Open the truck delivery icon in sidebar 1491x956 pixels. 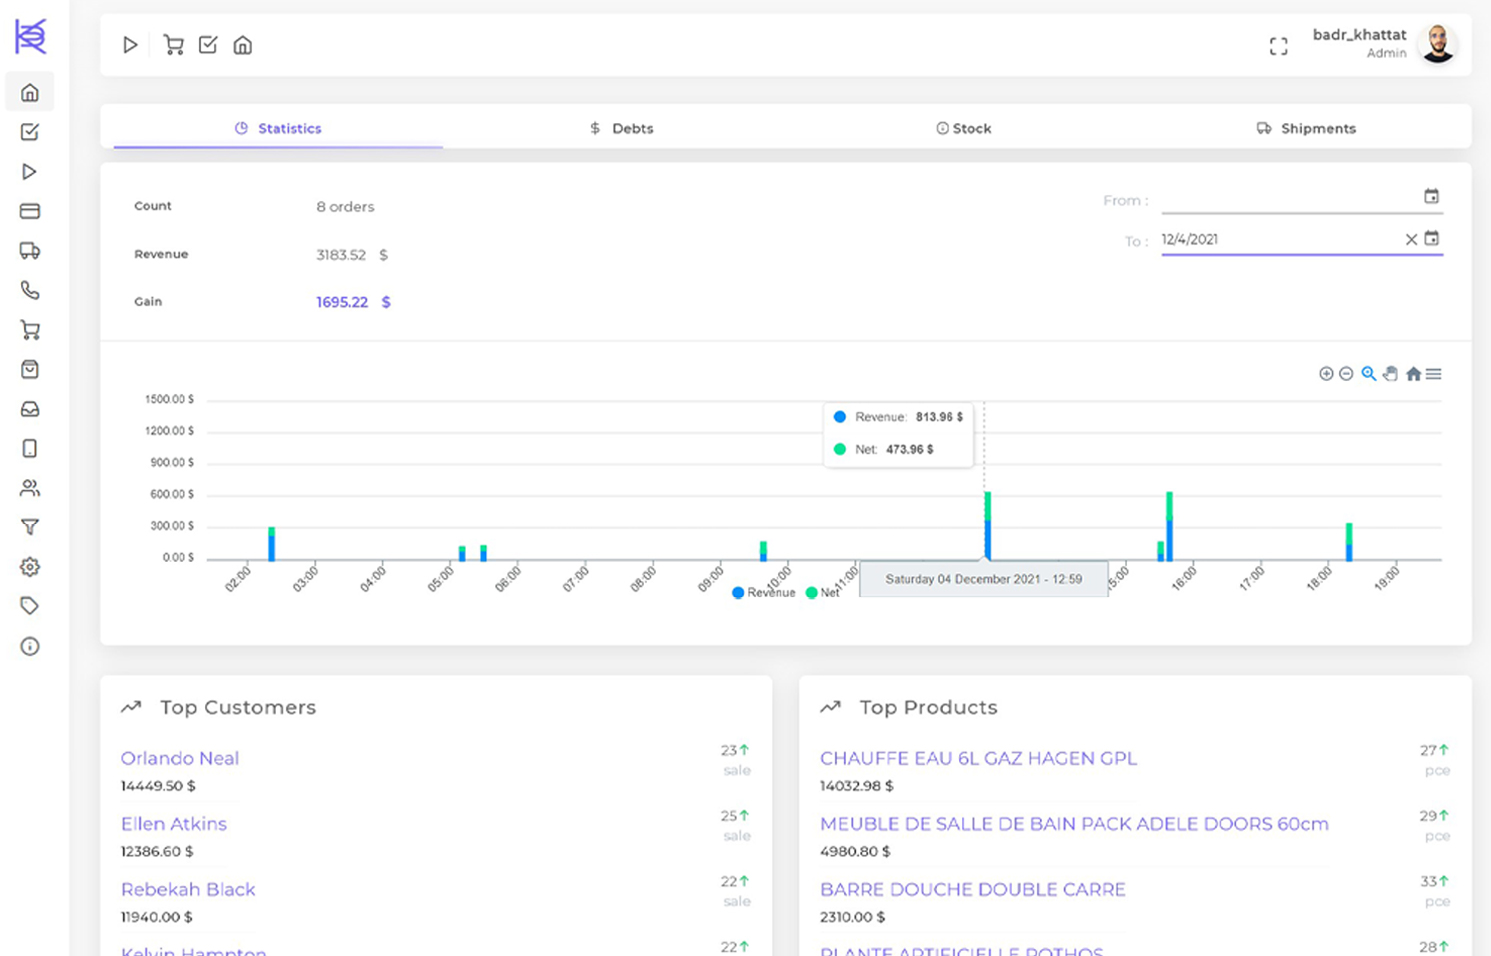[x=30, y=251]
